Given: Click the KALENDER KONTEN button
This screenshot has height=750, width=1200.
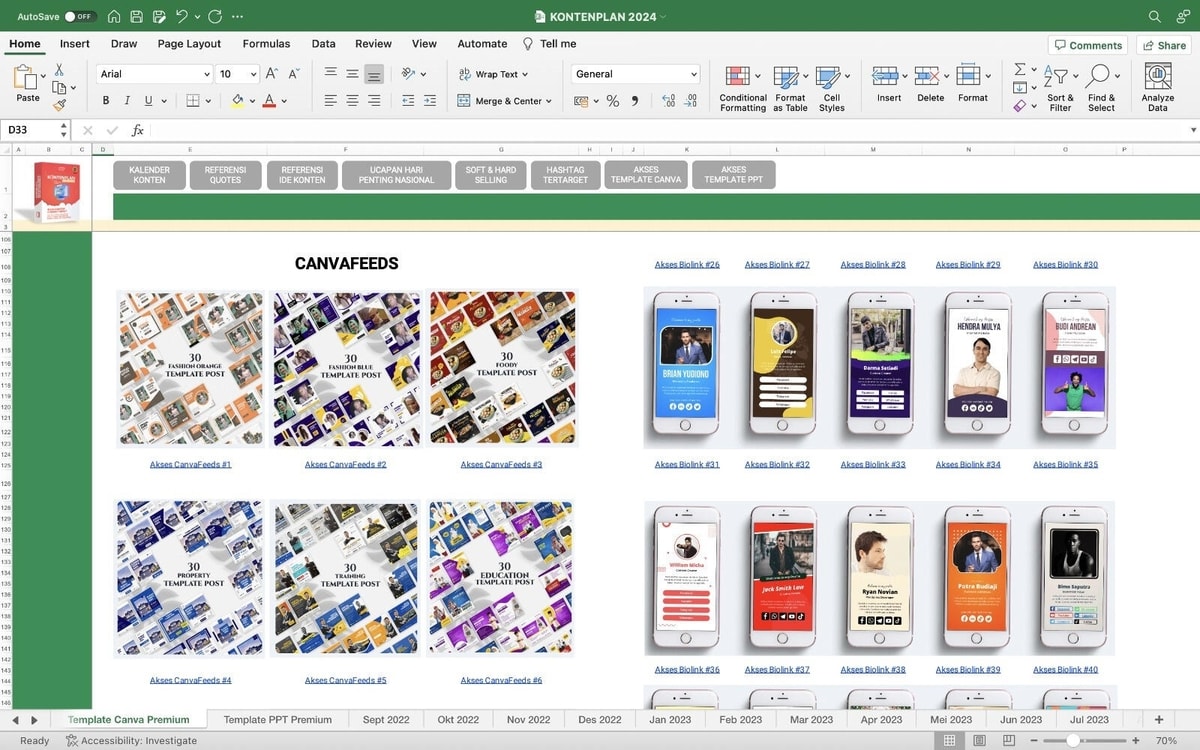Looking at the screenshot, I should pyautogui.click(x=149, y=175).
